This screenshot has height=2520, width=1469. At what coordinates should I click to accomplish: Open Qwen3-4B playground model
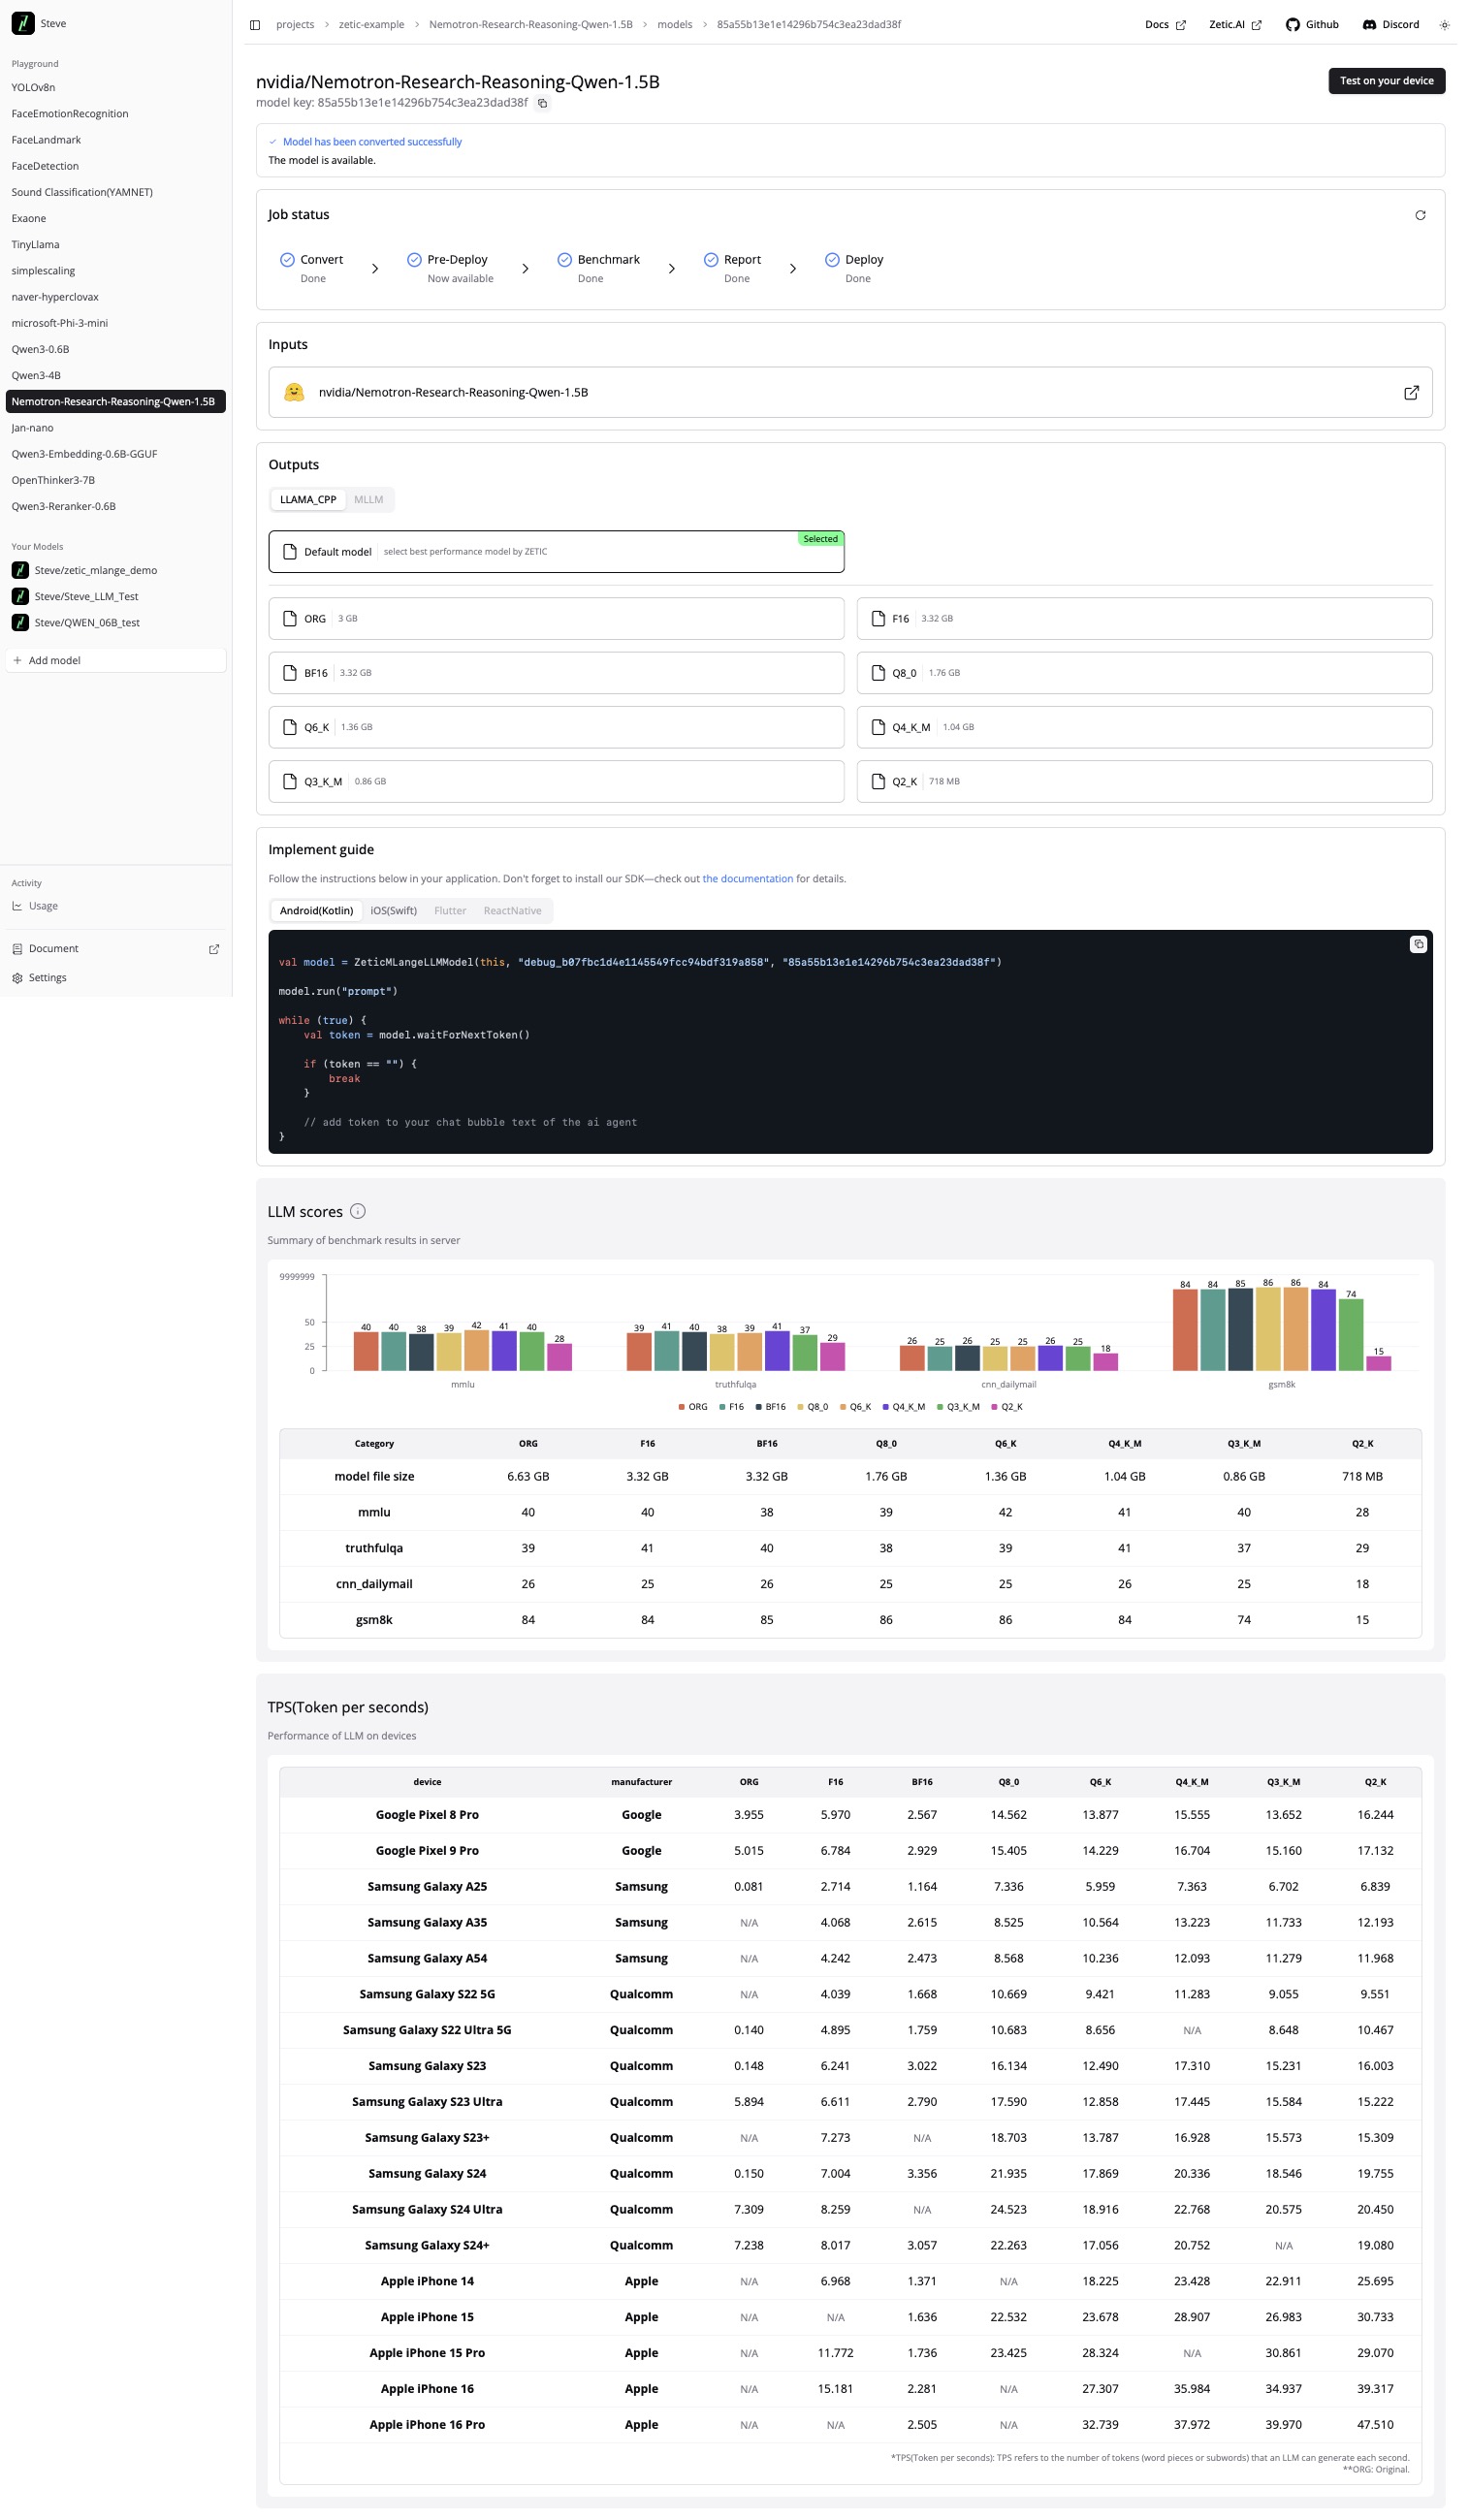point(117,378)
